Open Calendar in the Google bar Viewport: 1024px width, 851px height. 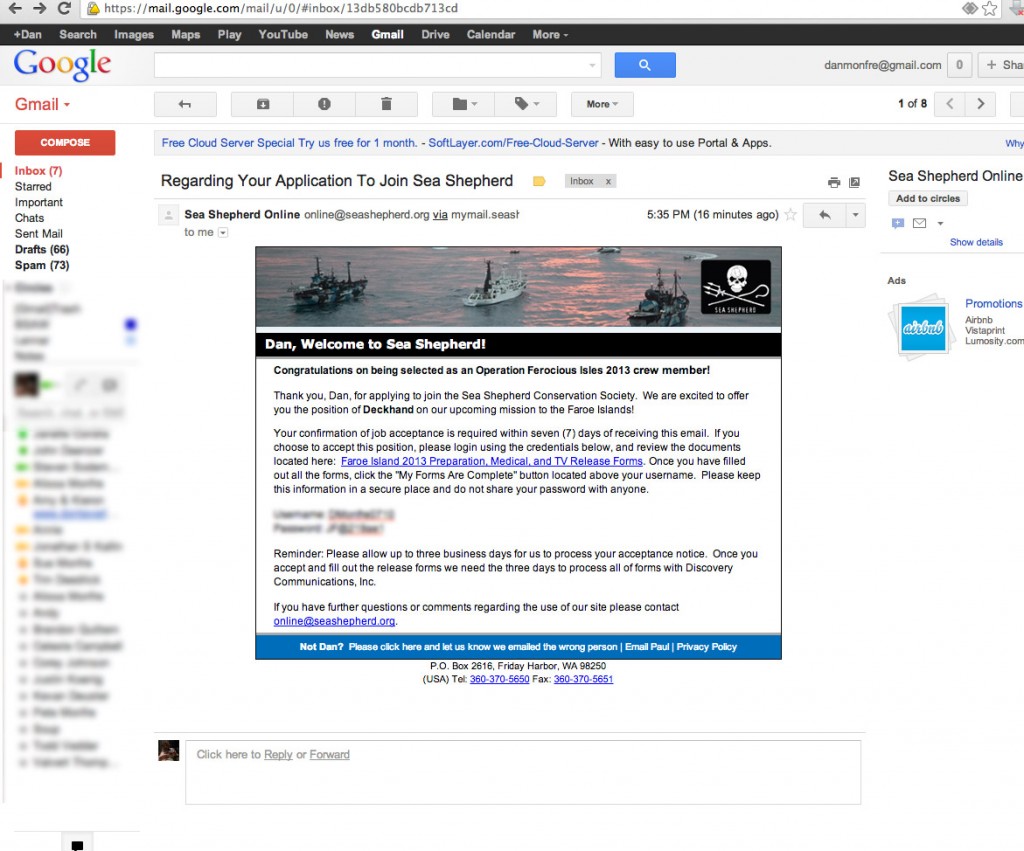coord(490,35)
